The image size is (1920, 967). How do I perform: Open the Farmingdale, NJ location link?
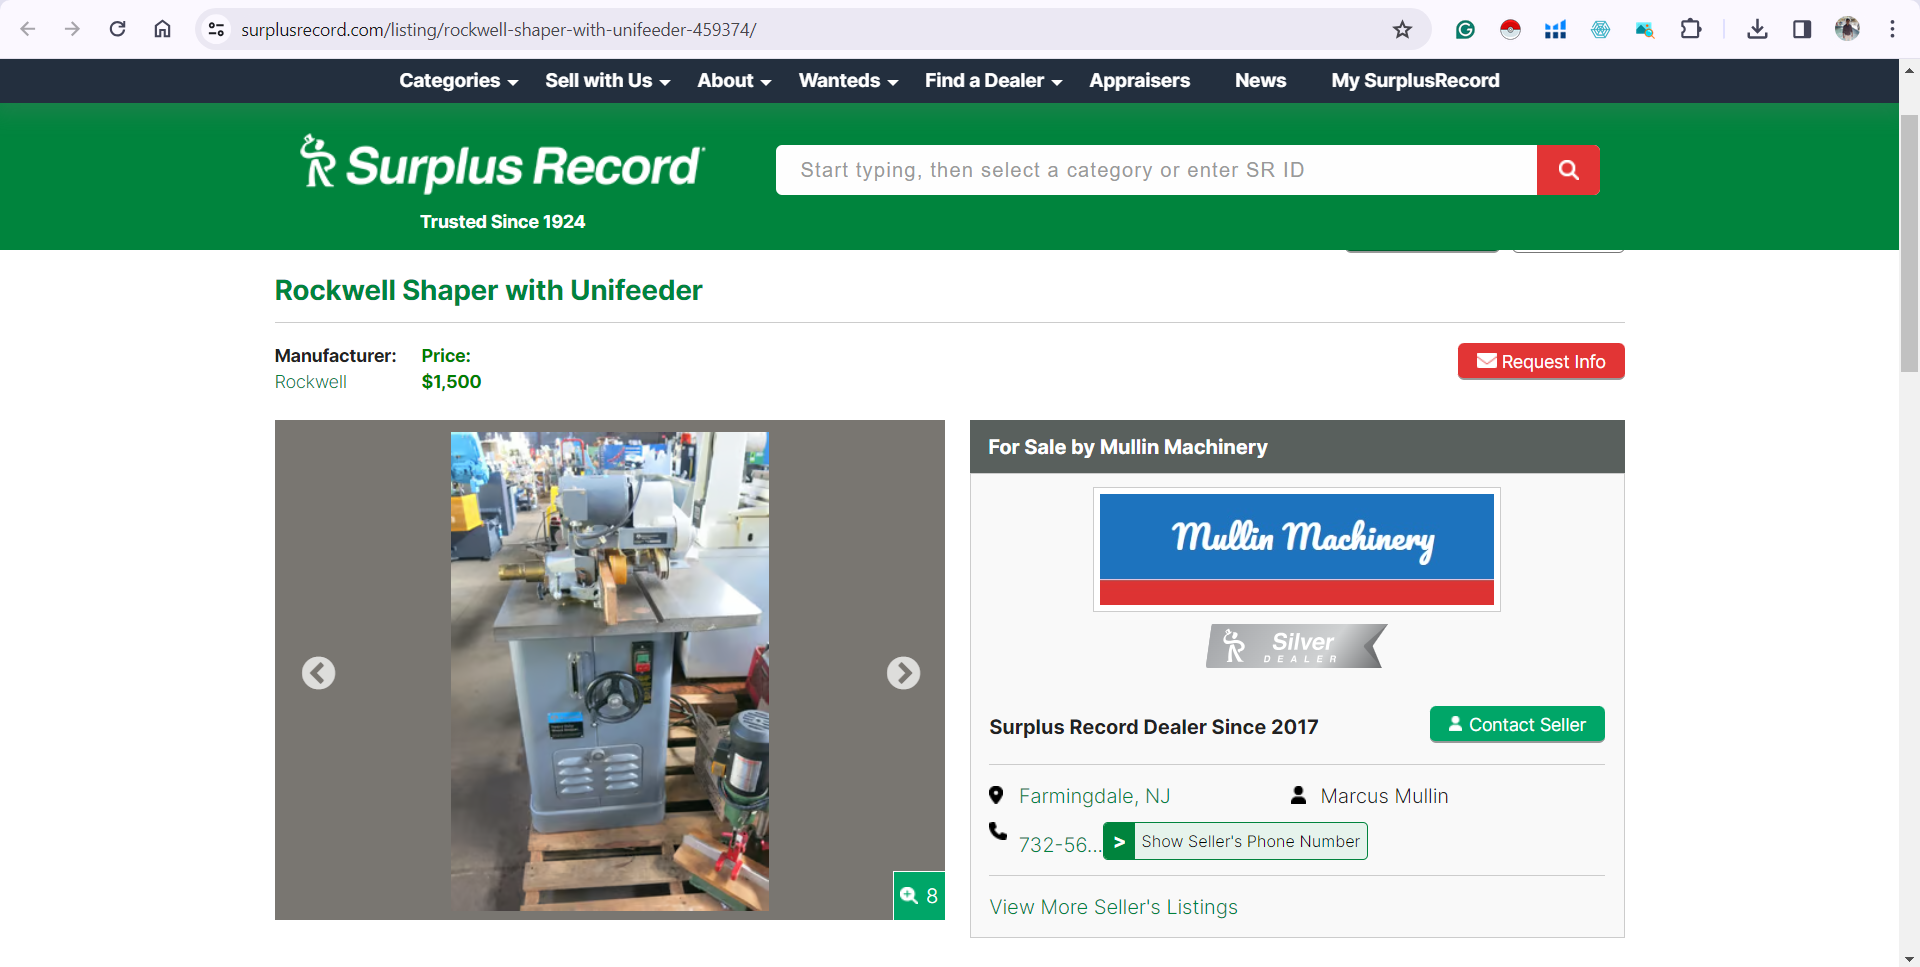(1094, 796)
